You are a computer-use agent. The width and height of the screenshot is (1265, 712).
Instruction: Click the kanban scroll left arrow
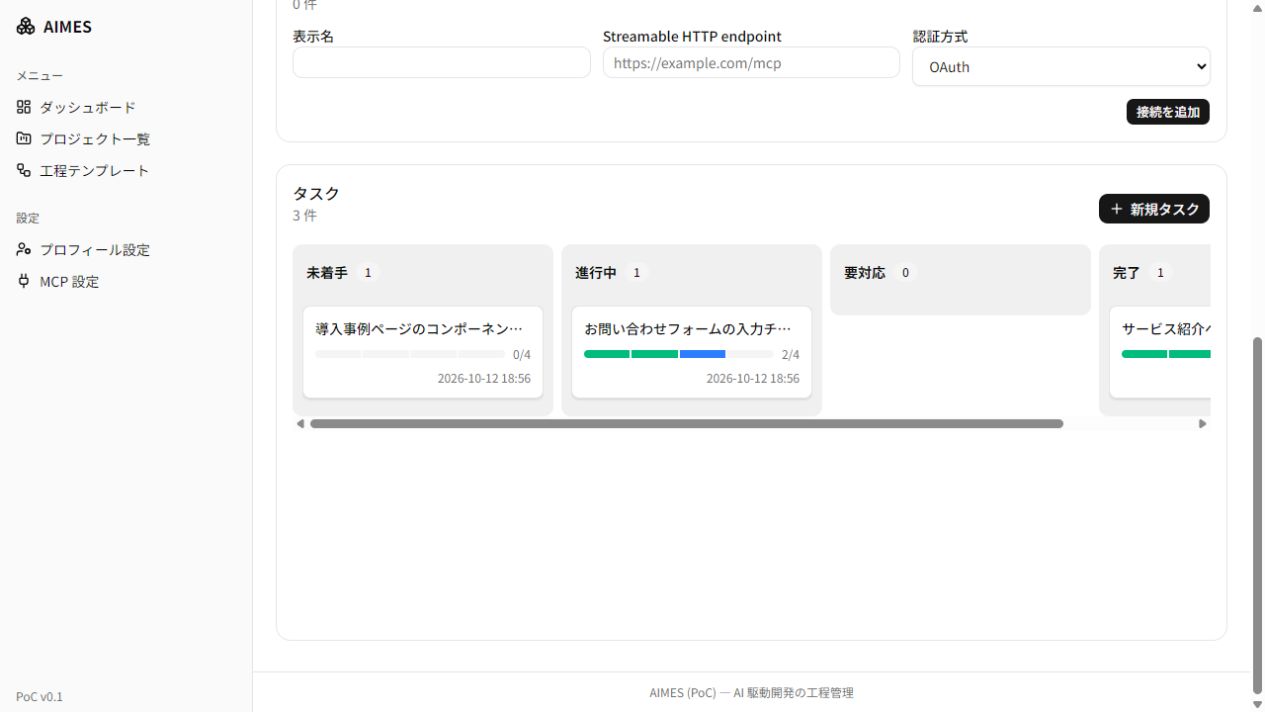click(x=300, y=424)
